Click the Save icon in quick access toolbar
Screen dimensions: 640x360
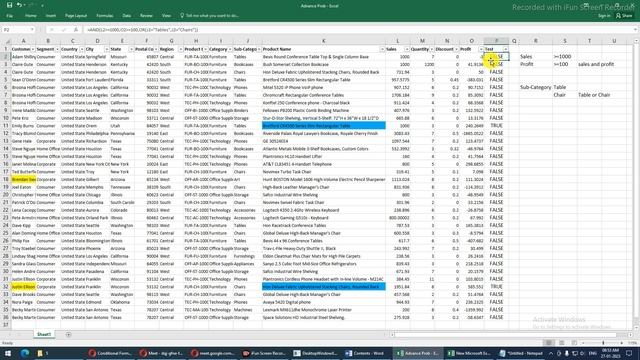[x=9, y=5]
